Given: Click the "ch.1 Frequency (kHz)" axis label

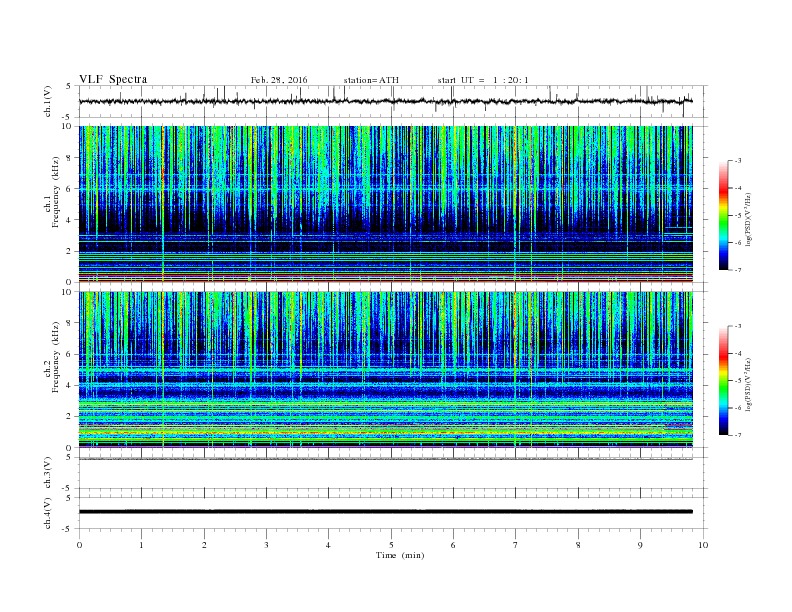Looking at the screenshot, I should pyautogui.click(x=52, y=192).
